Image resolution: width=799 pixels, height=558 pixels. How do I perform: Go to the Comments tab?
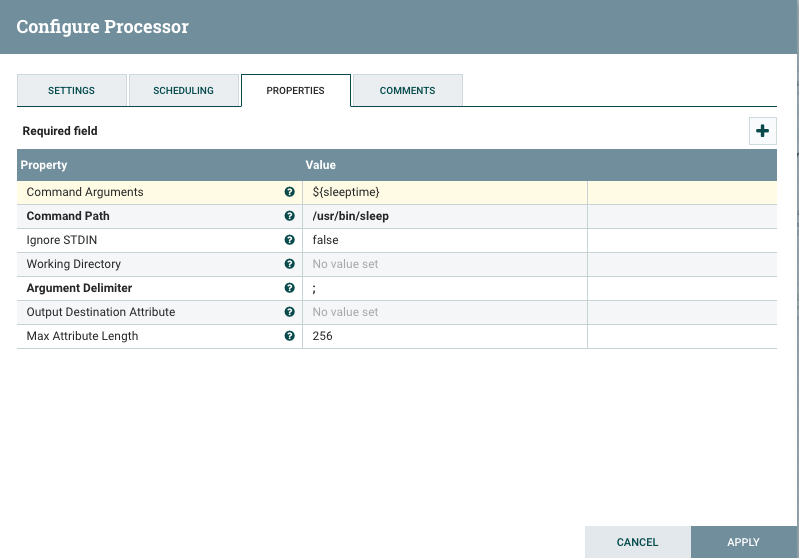(407, 90)
